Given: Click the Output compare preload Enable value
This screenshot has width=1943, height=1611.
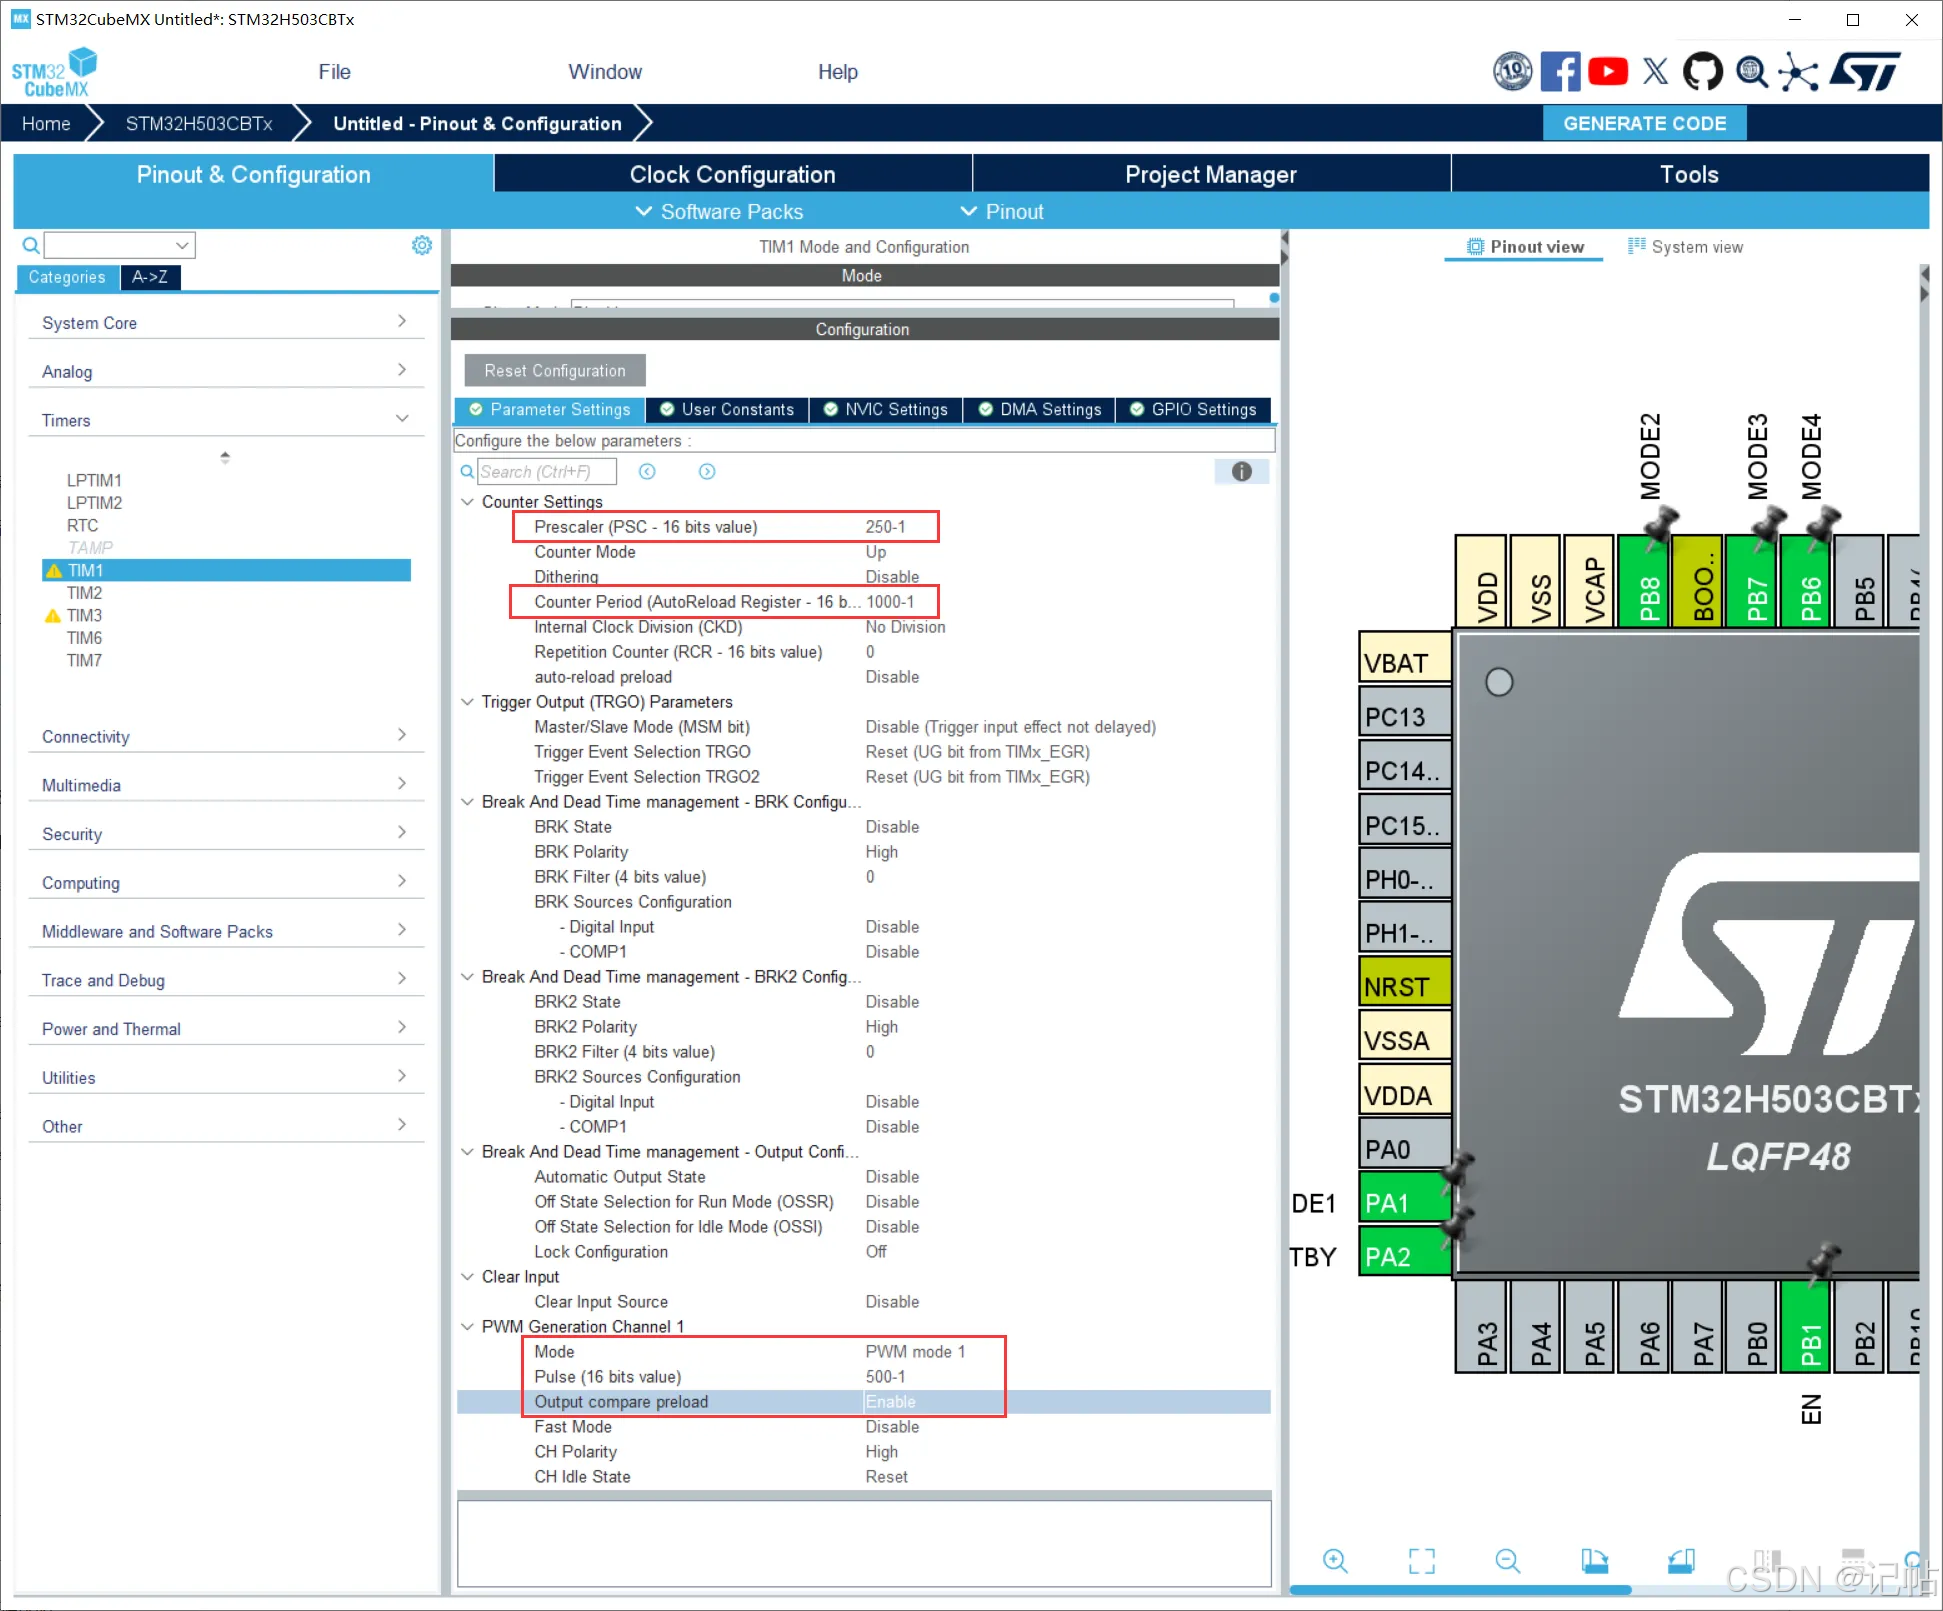Looking at the screenshot, I should [x=890, y=1402].
